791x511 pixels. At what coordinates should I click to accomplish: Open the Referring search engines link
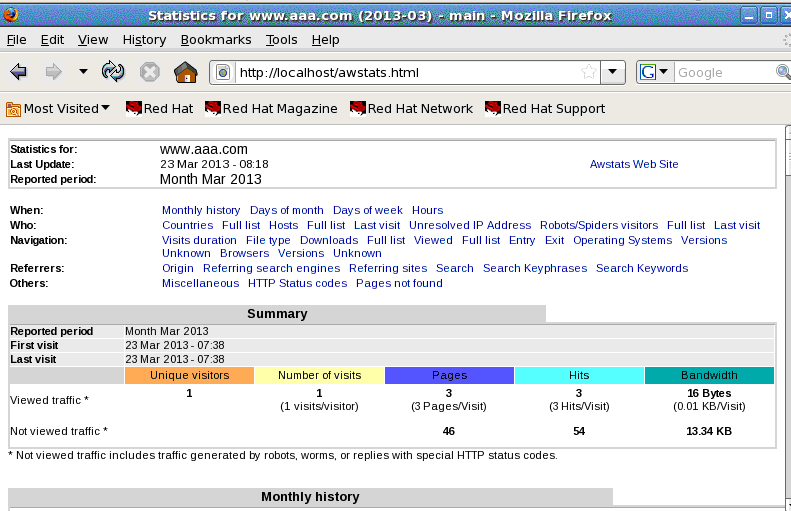[x=271, y=268]
